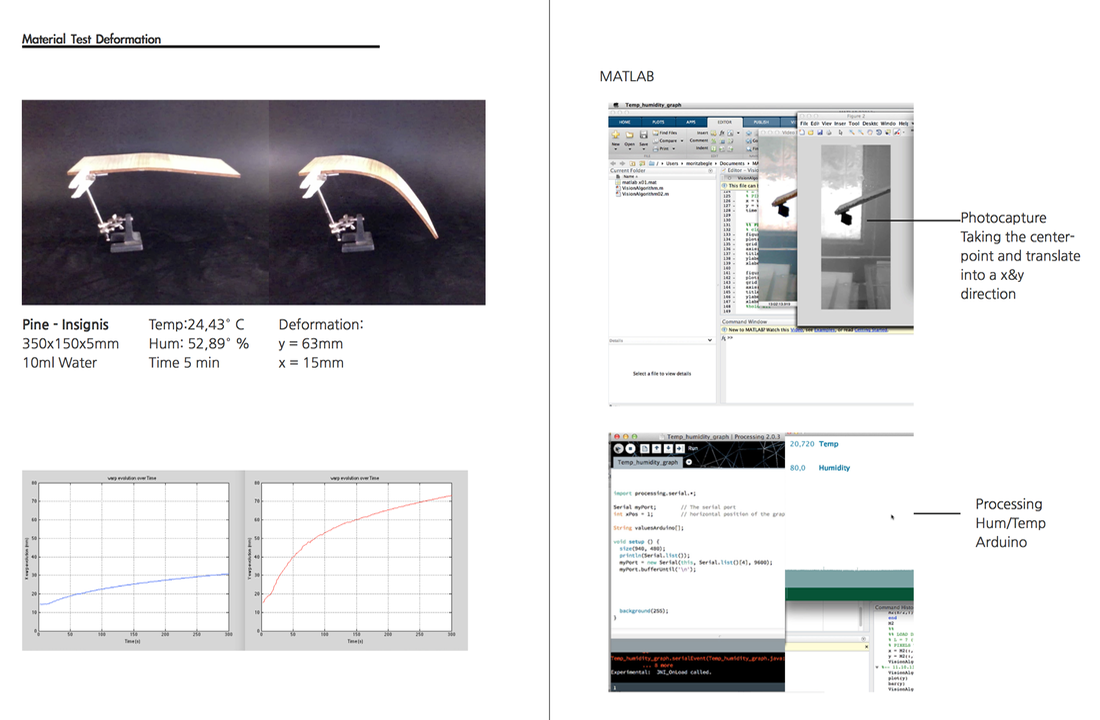Click the browse for folder icon in MATLAB
The height and width of the screenshot is (720, 1100).
[x=641, y=164]
